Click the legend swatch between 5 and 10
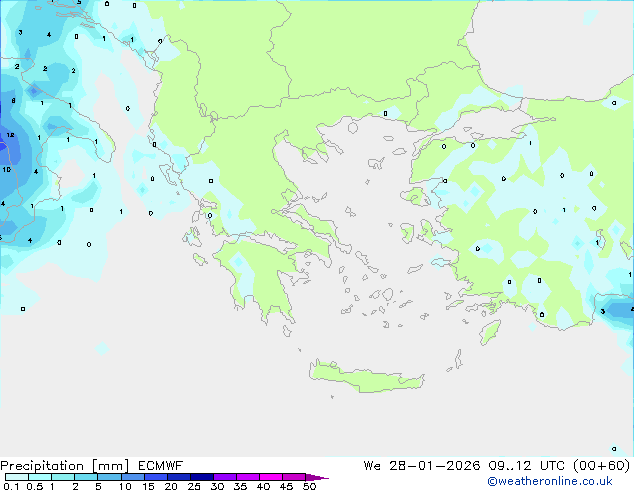 [x=109, y=477]
